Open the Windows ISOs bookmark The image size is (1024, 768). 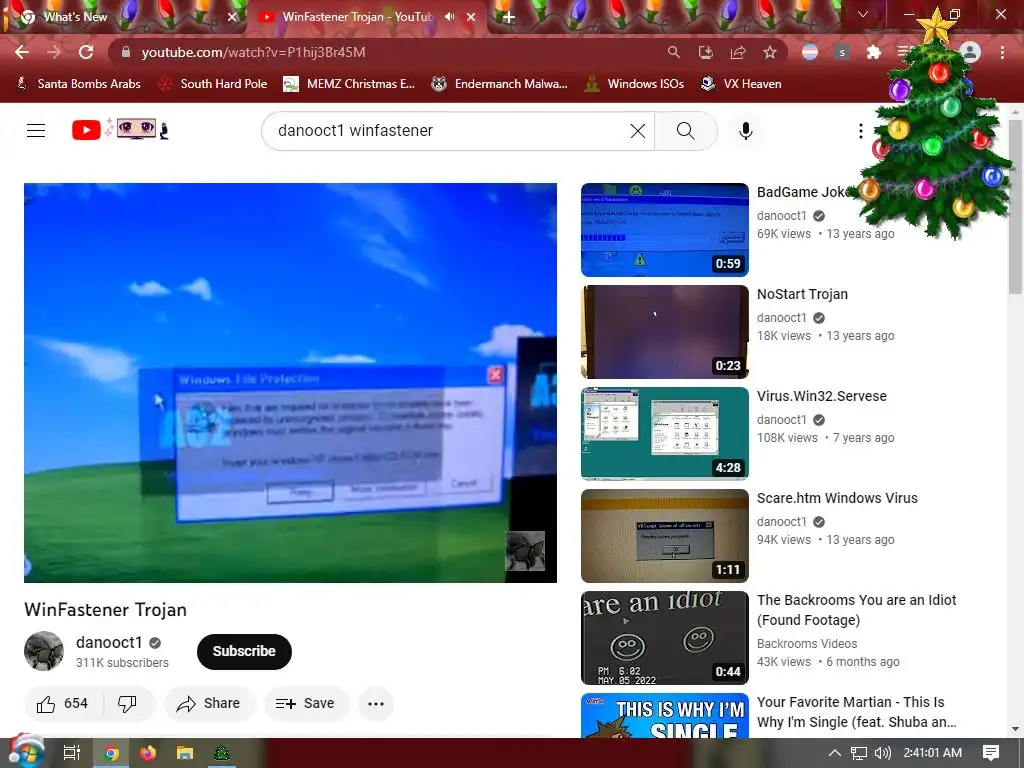[x=634, y=84]
